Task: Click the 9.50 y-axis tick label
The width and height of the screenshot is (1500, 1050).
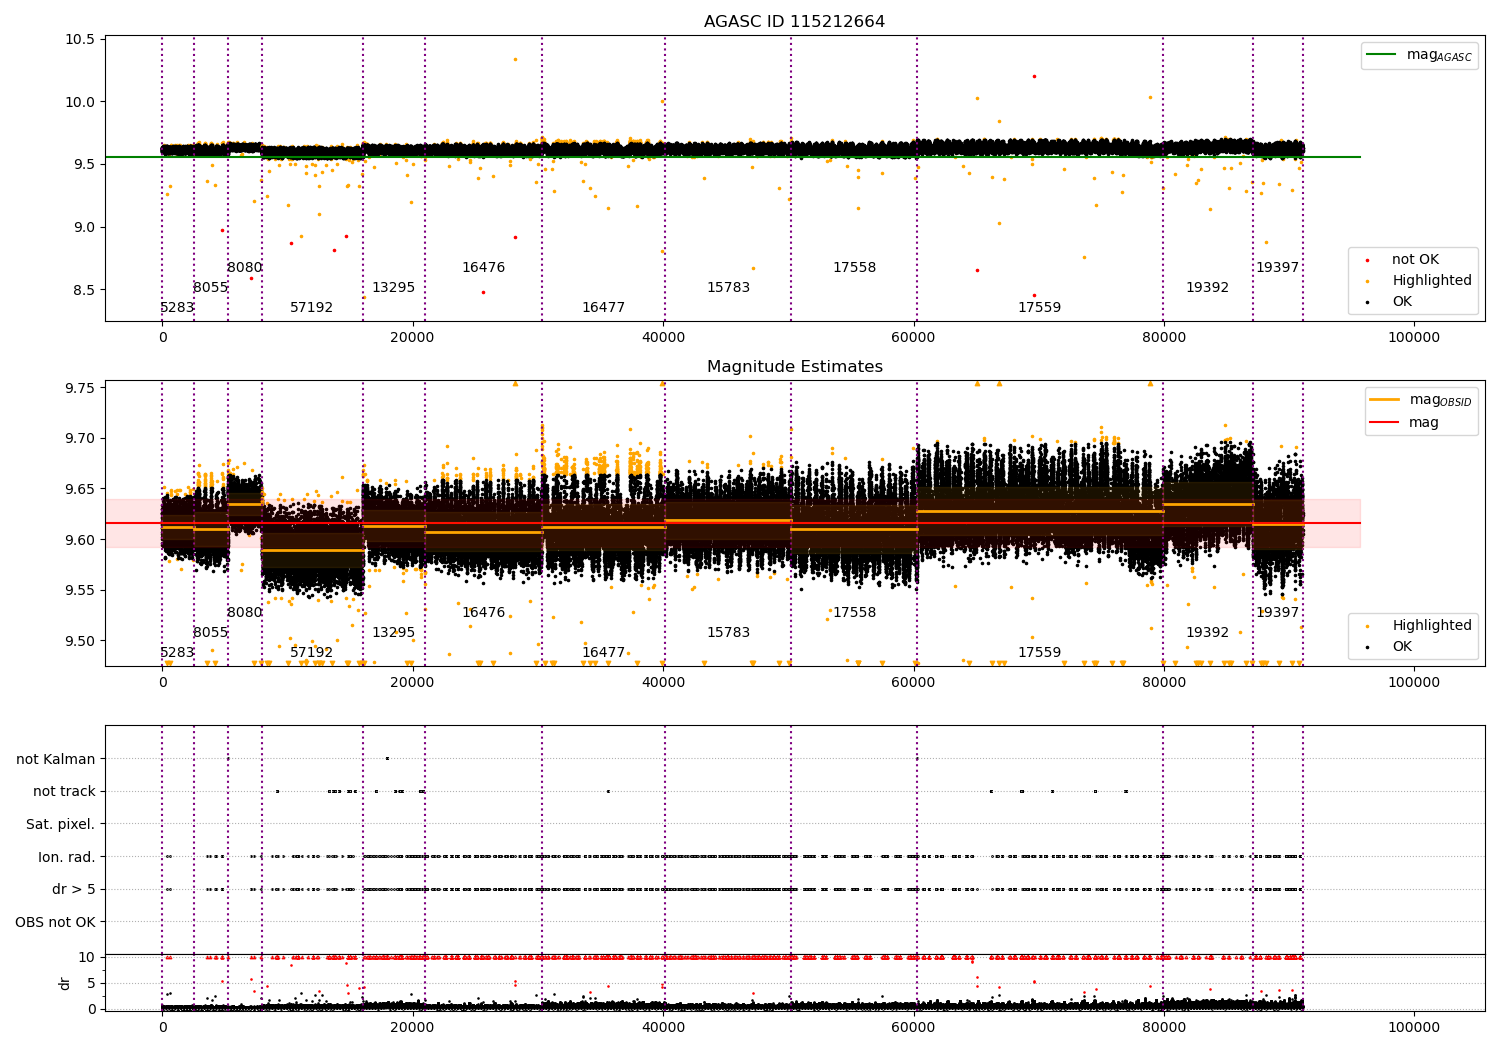Action: click(79, 641)
